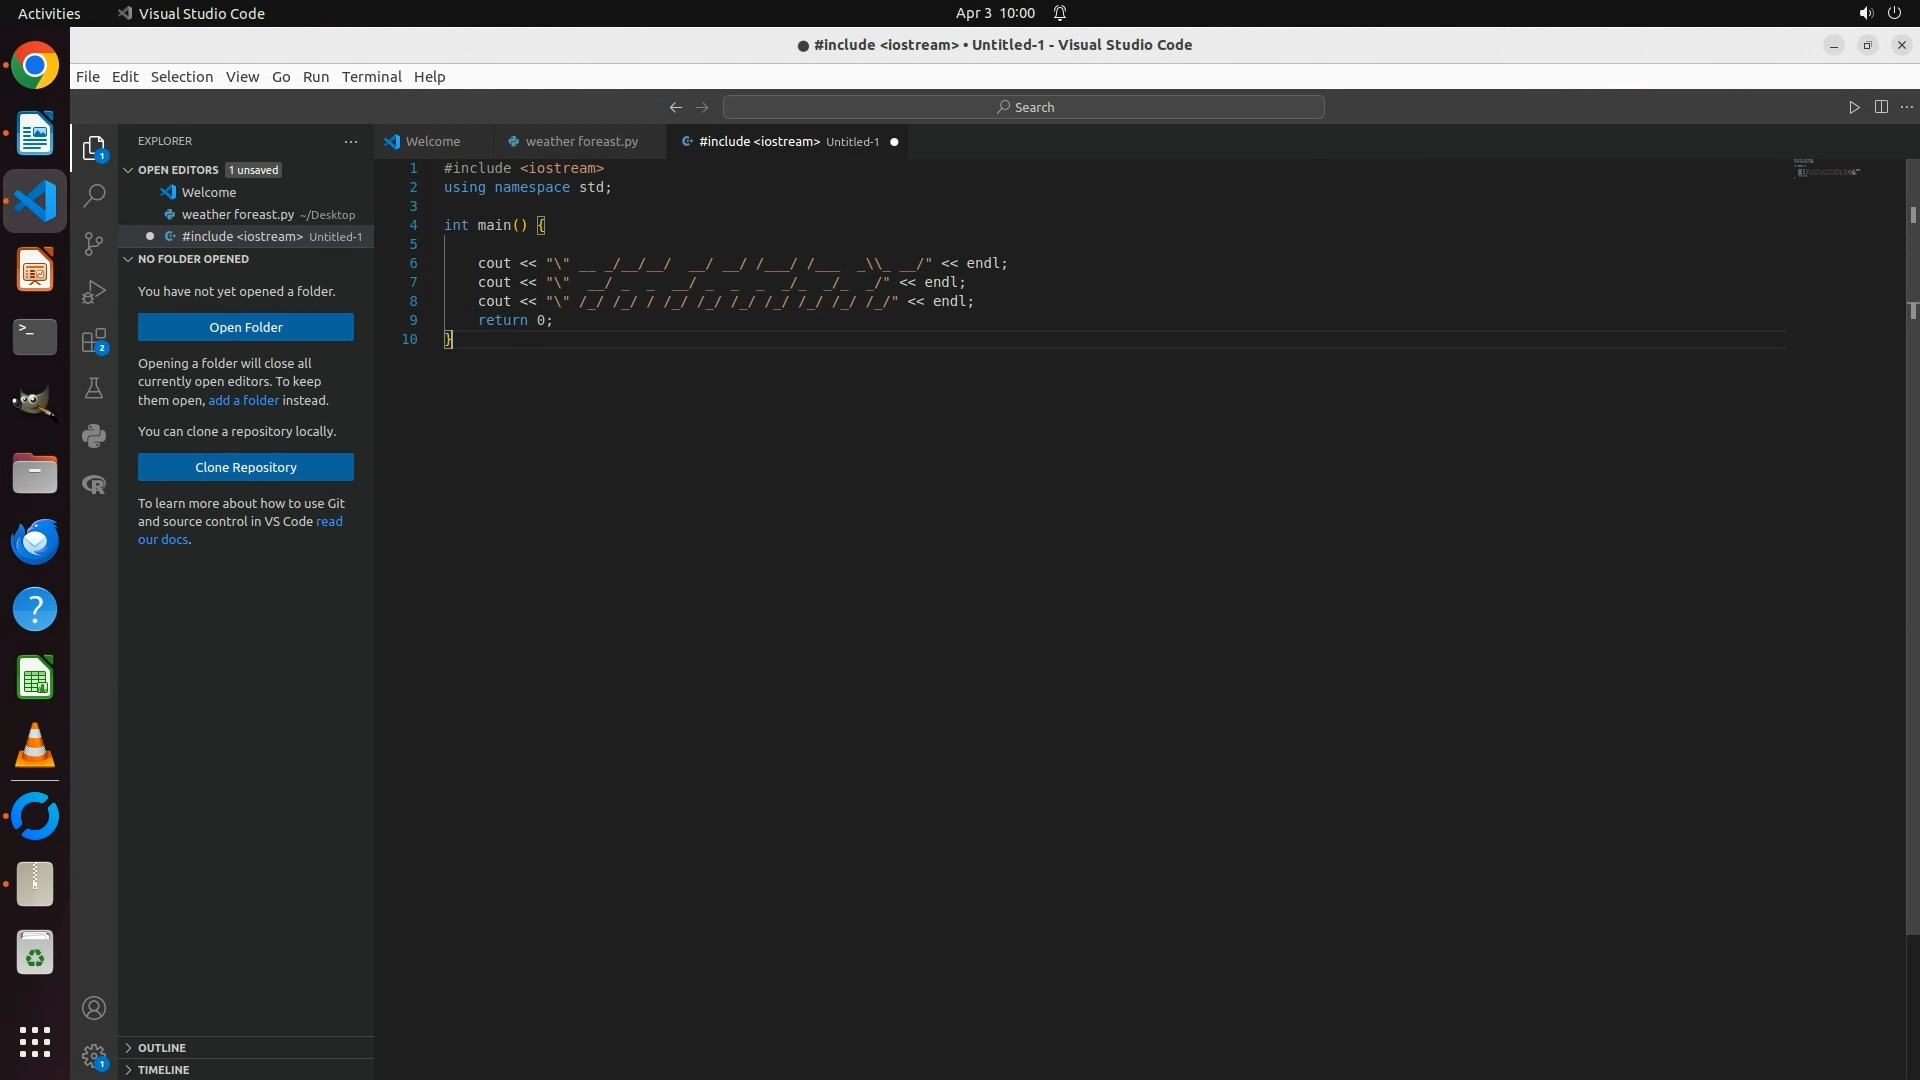Click the Open Folder button
Image resolution: width=1920 pixels, height=1080 pixels.
click(x=246, y=327)
